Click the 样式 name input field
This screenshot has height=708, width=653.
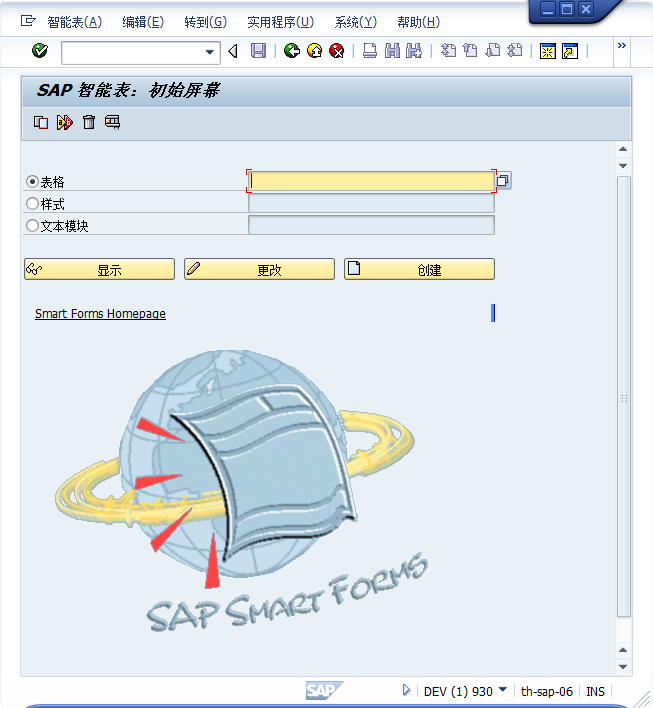click(371, 203)
